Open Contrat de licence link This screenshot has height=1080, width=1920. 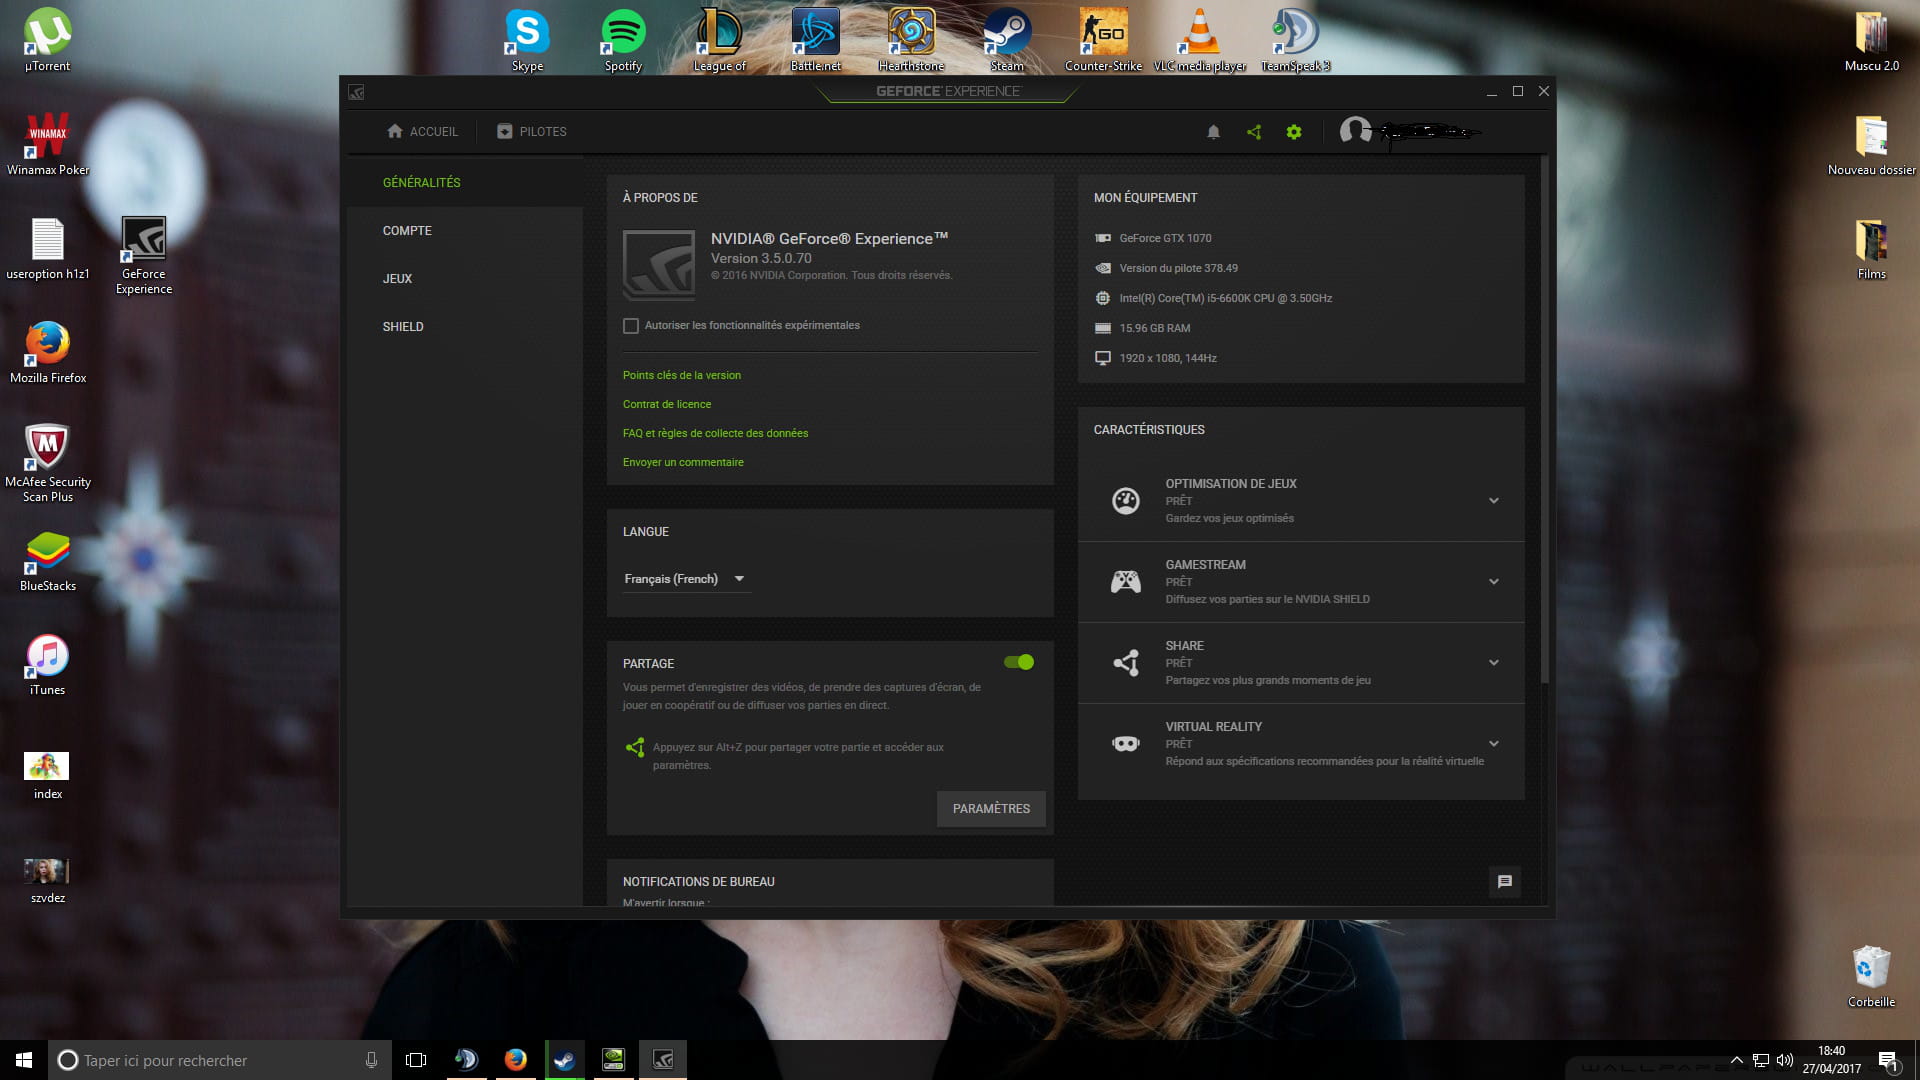[x=667, y=405]
